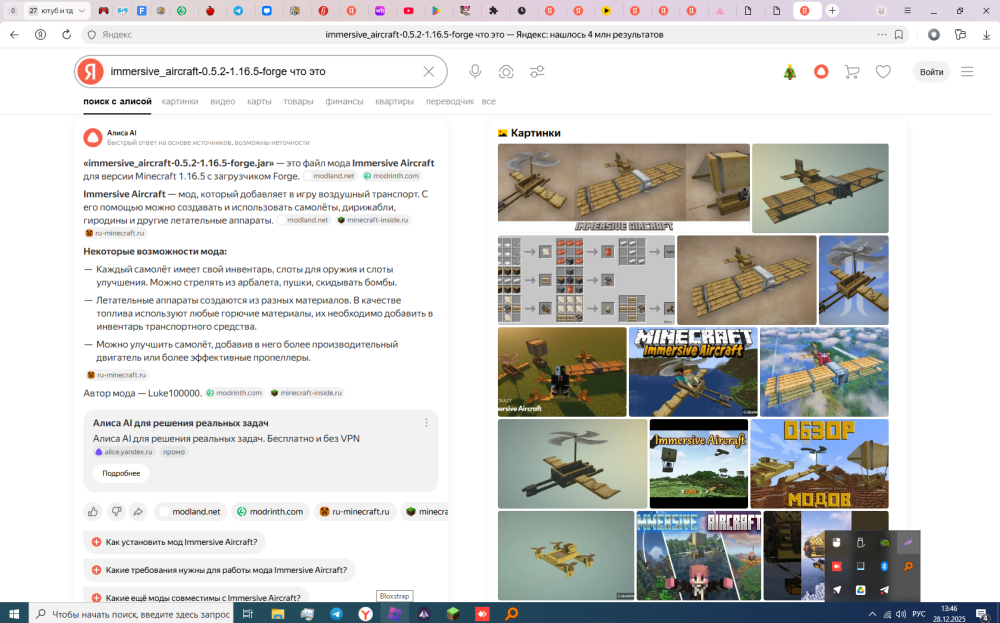1000x623 pixels.
Task: Open File Explorer from the taskbar
Action: coord(277,614)
